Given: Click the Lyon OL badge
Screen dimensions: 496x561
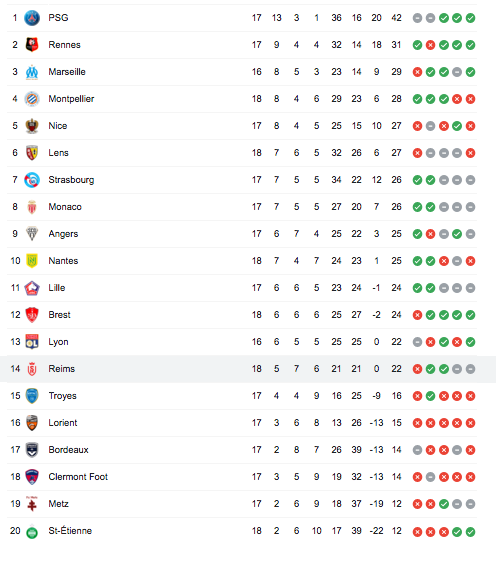Looking at the screenshot, I should (x=32, y=342).
